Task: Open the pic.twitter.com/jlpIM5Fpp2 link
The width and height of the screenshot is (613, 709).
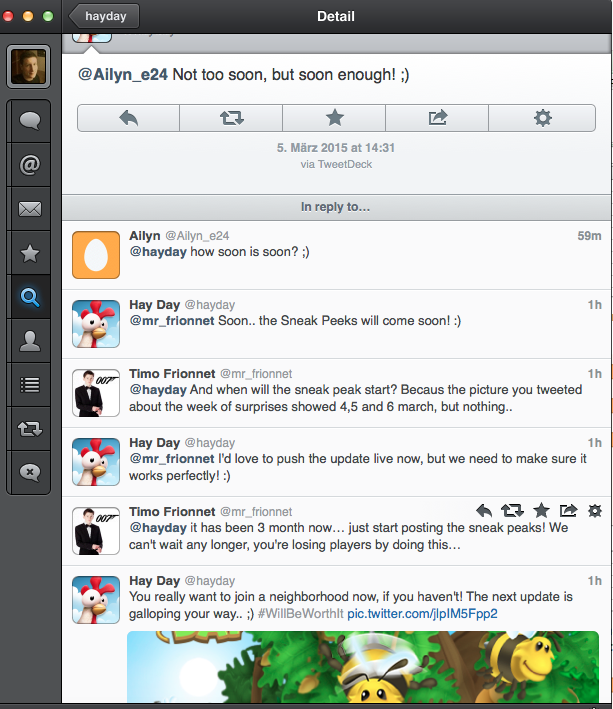Action: point(422,613)
